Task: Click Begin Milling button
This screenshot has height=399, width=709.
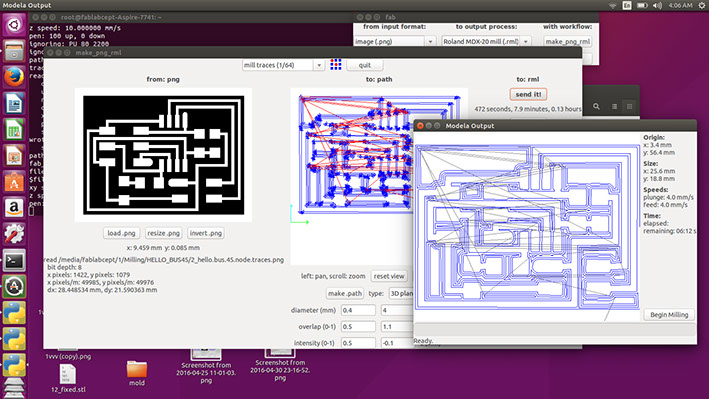Action: pyautogui.click(x=669, y=315)
